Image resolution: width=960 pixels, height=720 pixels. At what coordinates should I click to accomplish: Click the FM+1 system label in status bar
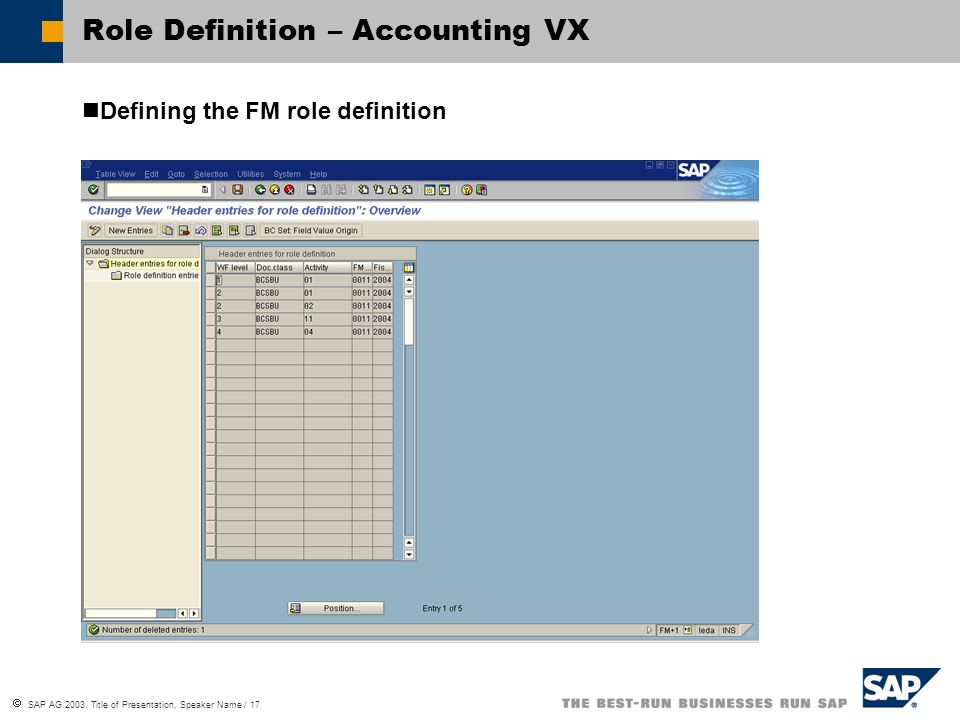(669, 630)
